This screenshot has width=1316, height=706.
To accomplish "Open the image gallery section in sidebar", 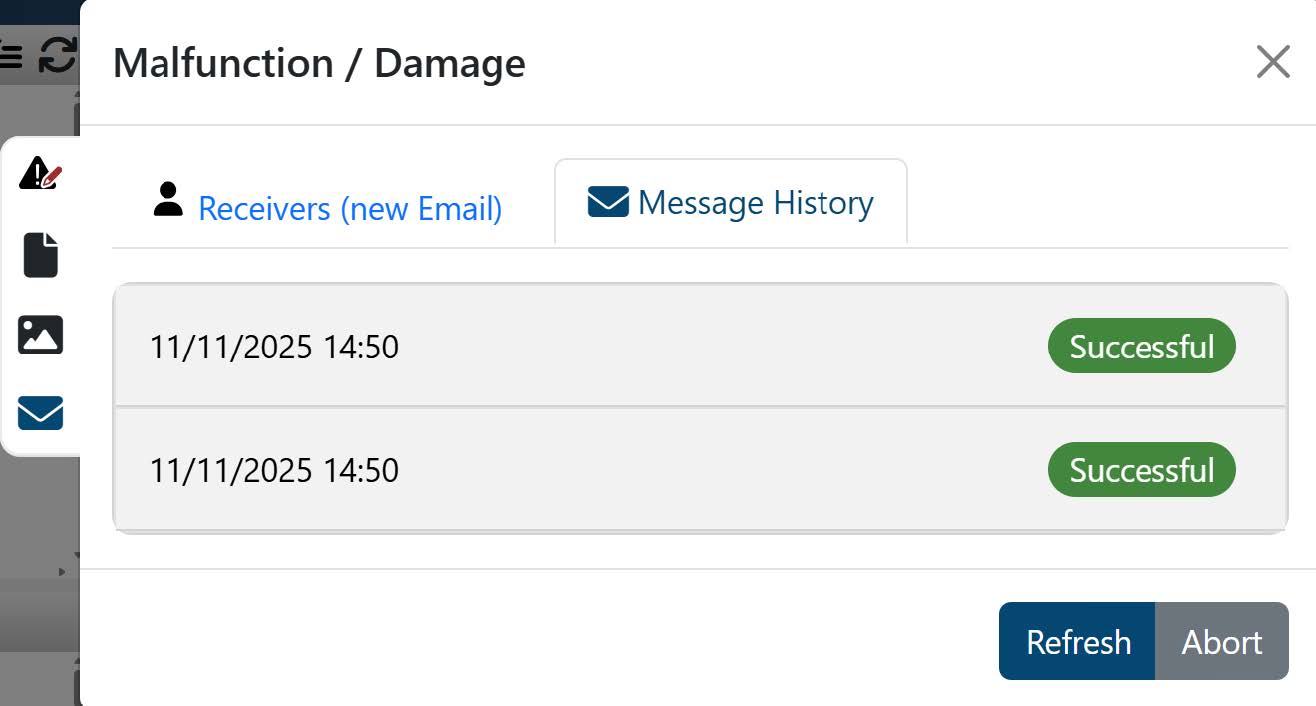I will click(40, 334).
